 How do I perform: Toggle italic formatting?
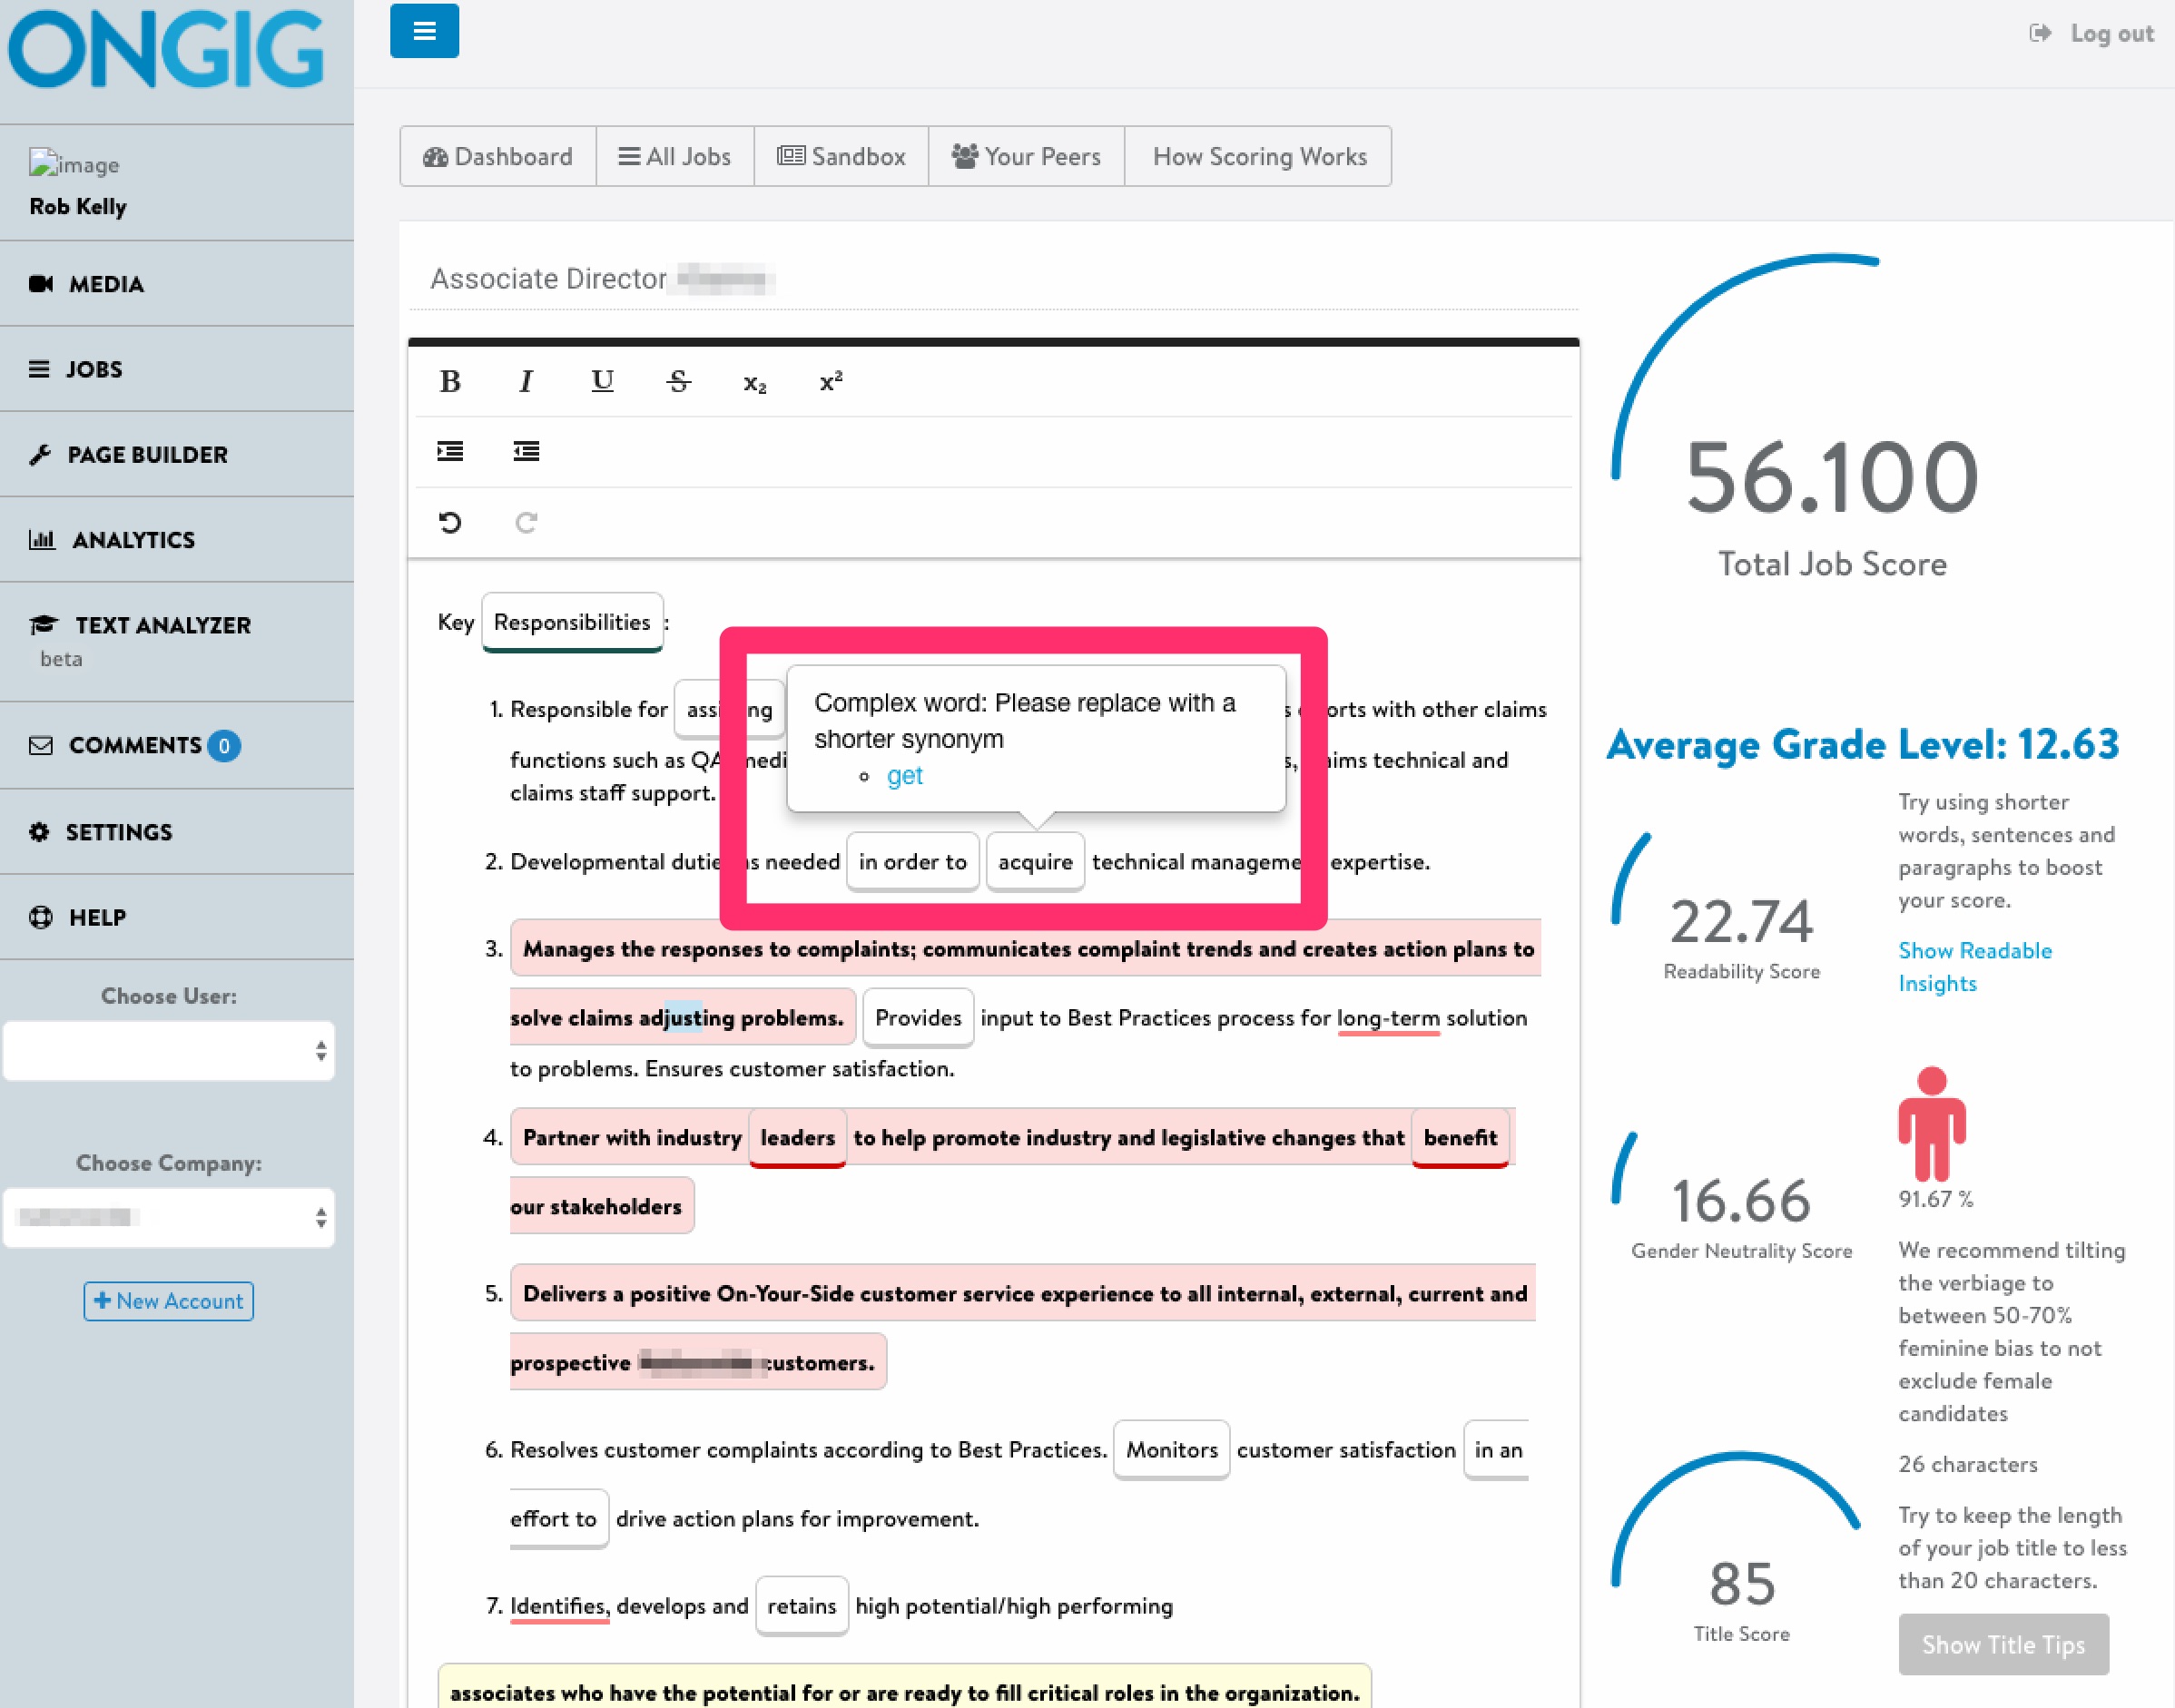coord(526,381)
